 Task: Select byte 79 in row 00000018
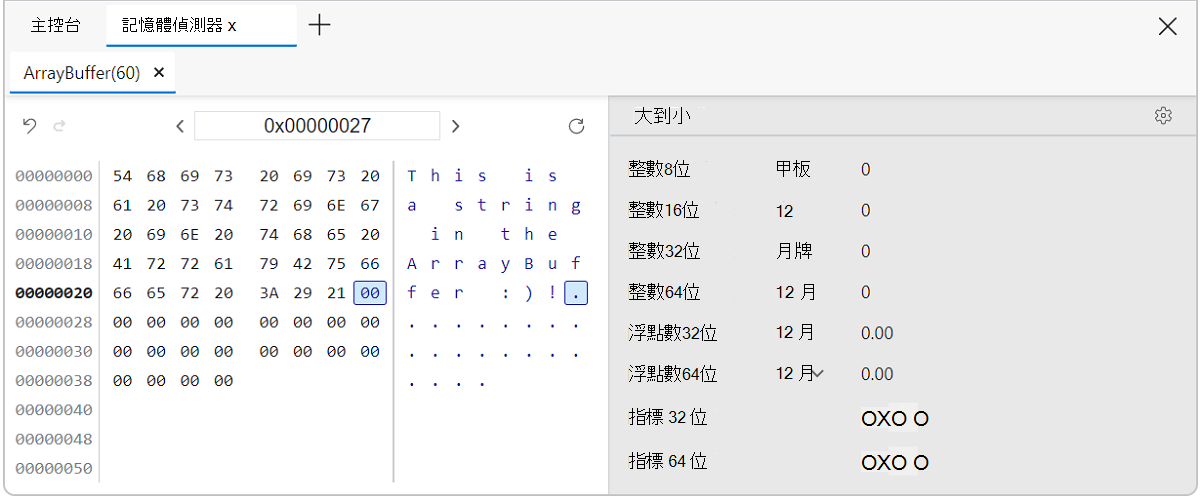click(x=269, y=264)
